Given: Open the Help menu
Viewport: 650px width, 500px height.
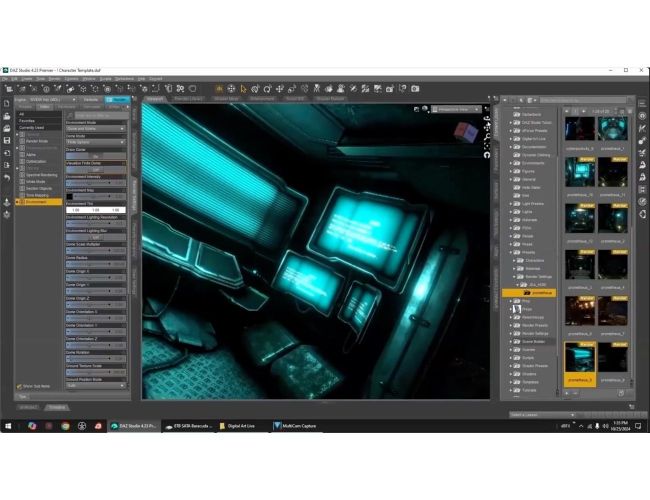Looking at the screenshot, I should click(x=141, y=79).
